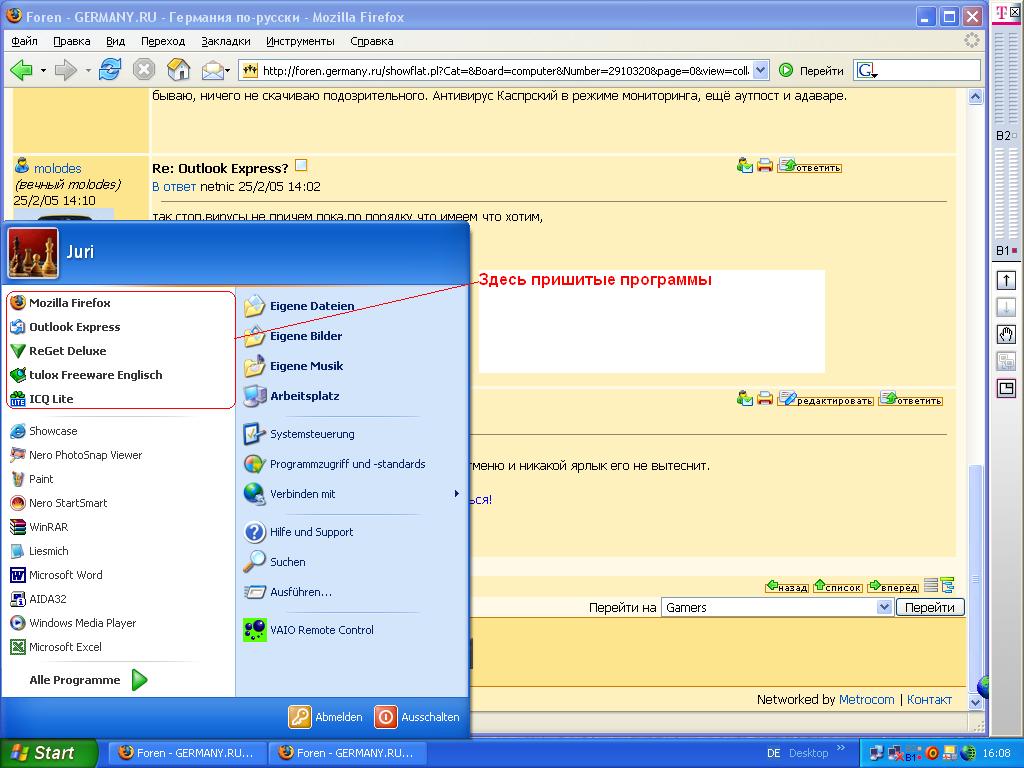Click the Abmelden log off button

coord(326,717)
